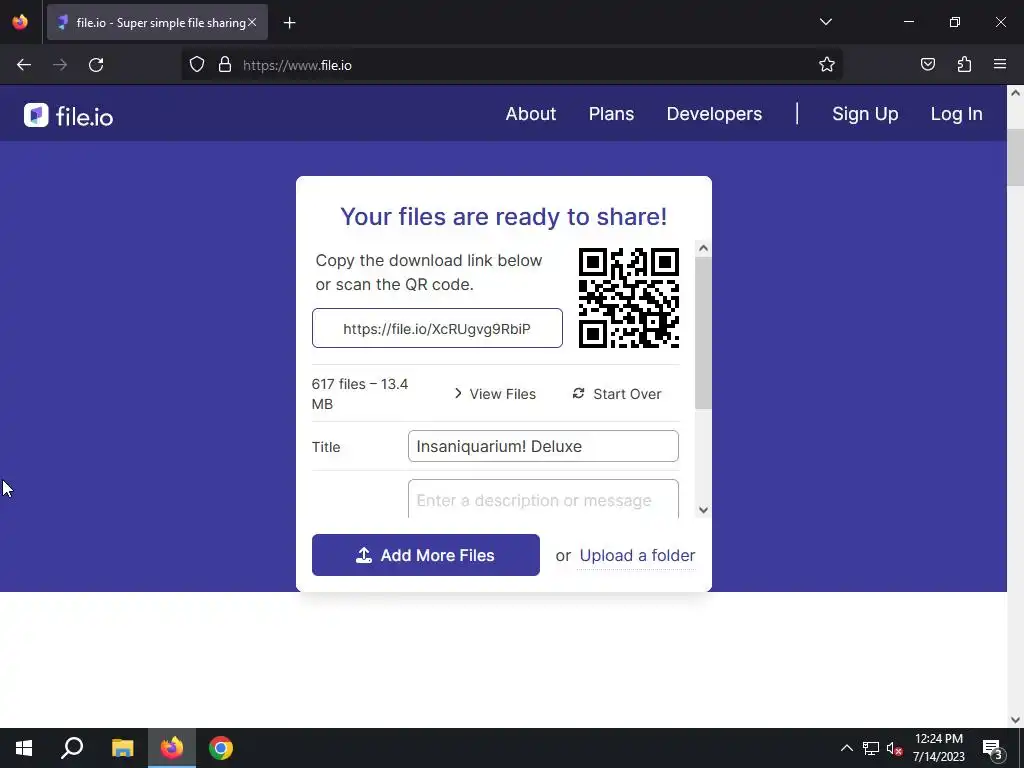The width and height of the screenshot is (1024, 768).
Task: Open the Save to Pocket icon
Action: click(927, 64)
